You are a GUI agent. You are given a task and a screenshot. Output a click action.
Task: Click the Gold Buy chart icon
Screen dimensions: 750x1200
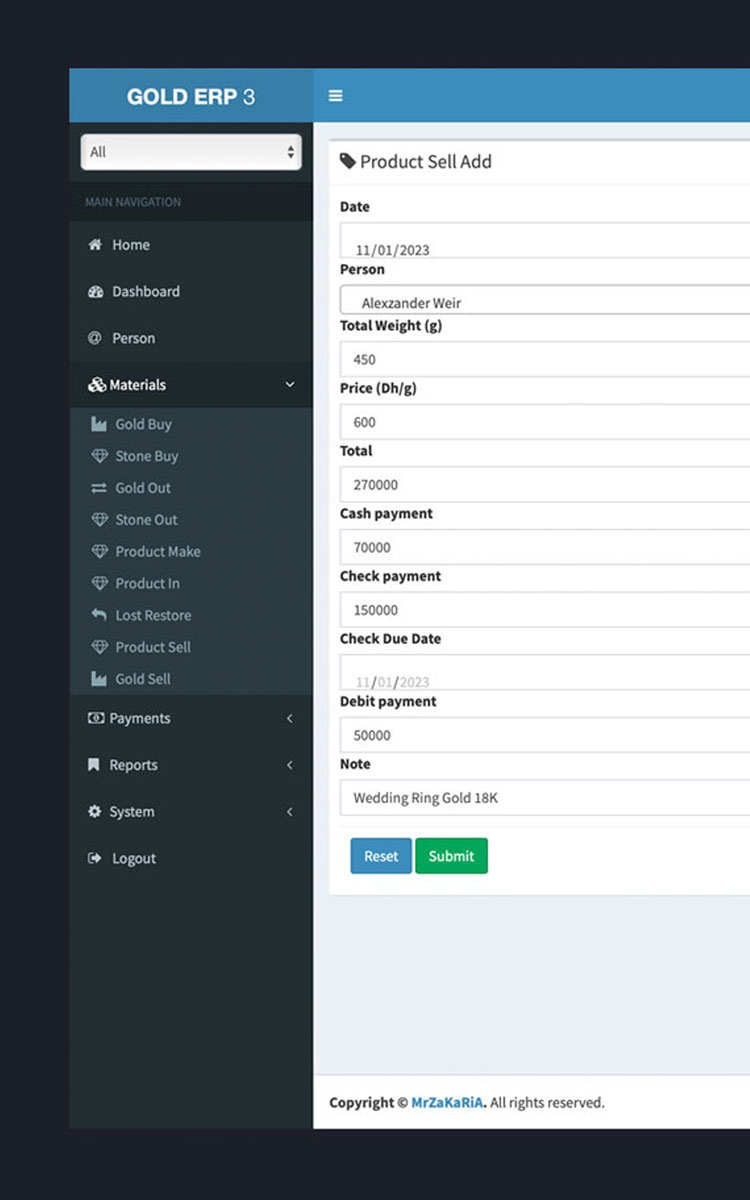(x=99, y=424)
